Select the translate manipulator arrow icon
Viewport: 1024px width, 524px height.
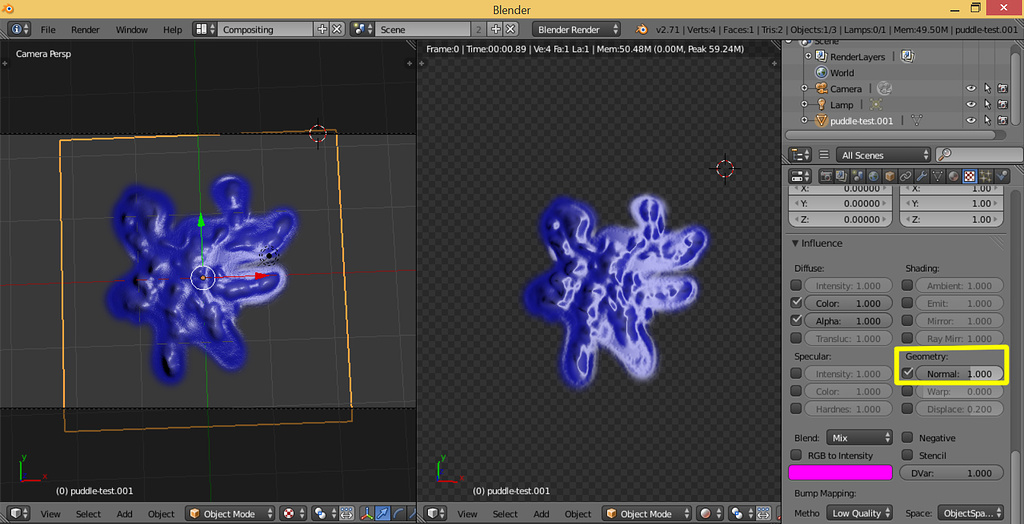click(383, 514)
